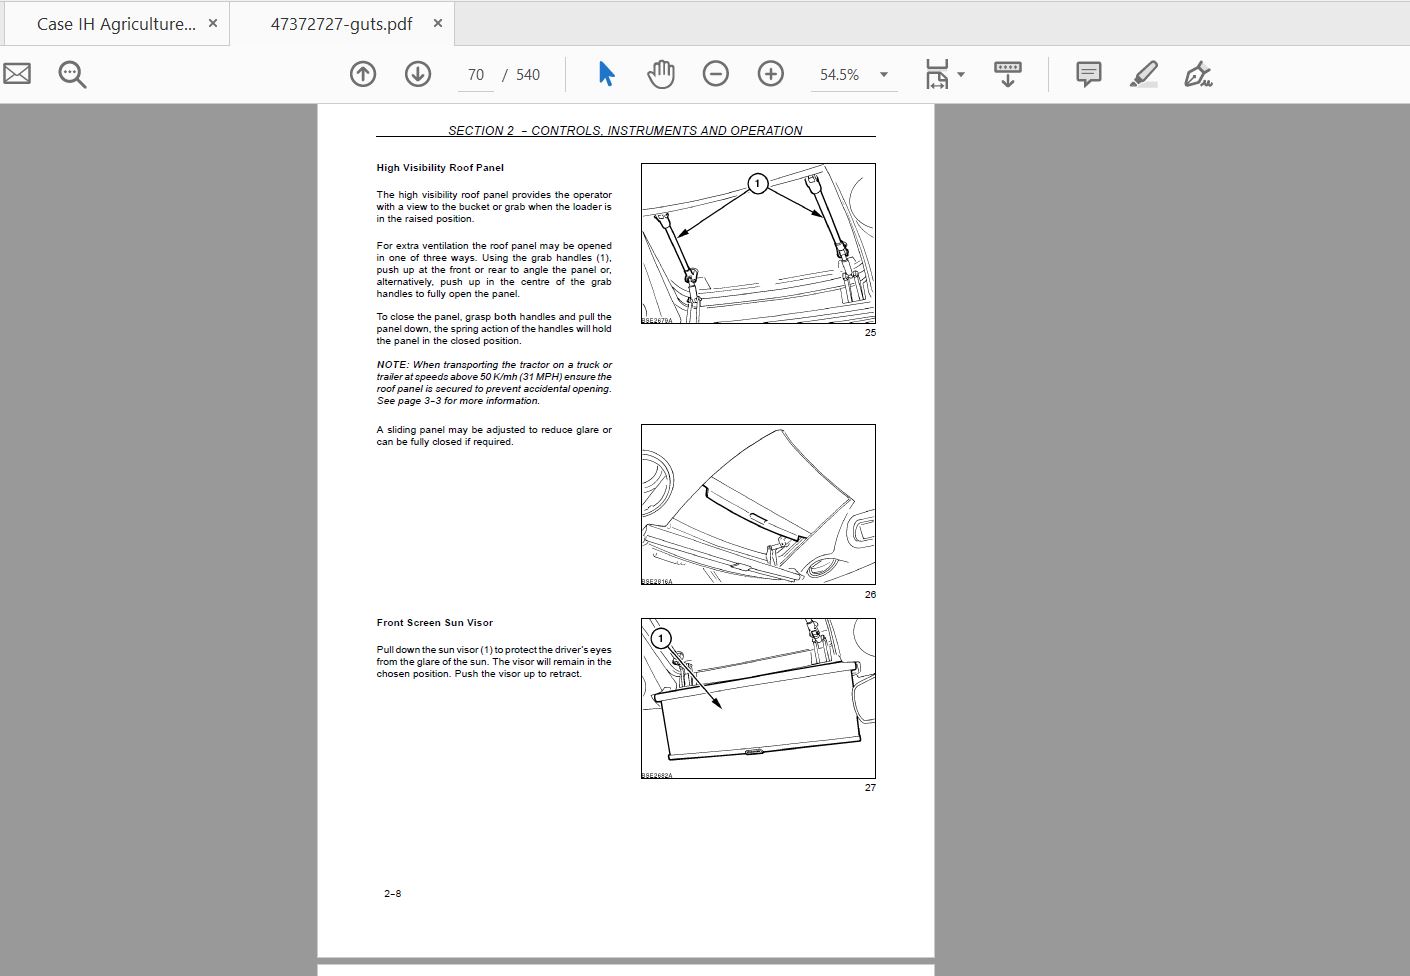Activate the selection arrow tool
The image size is (1410, 976).
[x=606, y=74]
